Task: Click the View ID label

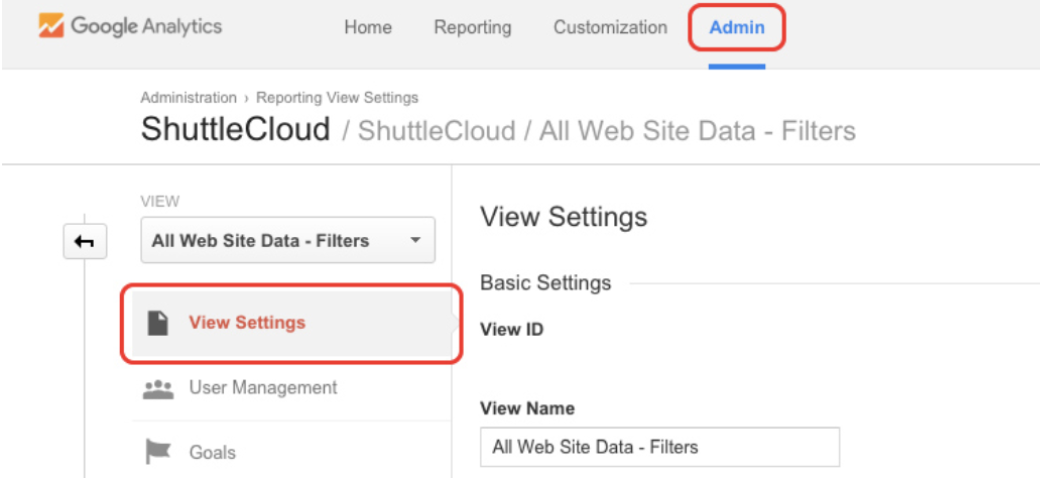Action: click(x=512, y=329)
